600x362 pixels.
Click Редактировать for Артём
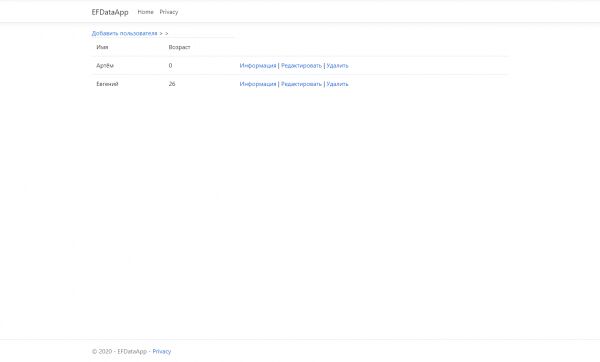pos(301,65)
